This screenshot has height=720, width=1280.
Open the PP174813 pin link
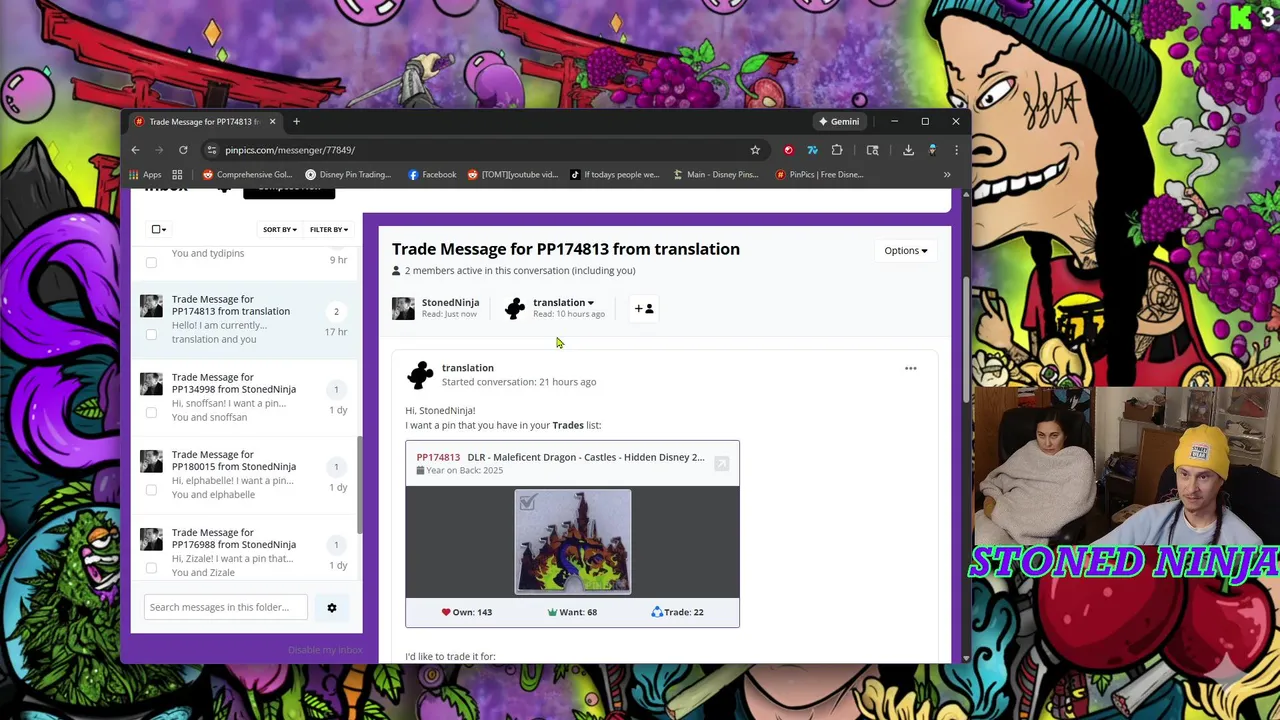click(438, 457)
